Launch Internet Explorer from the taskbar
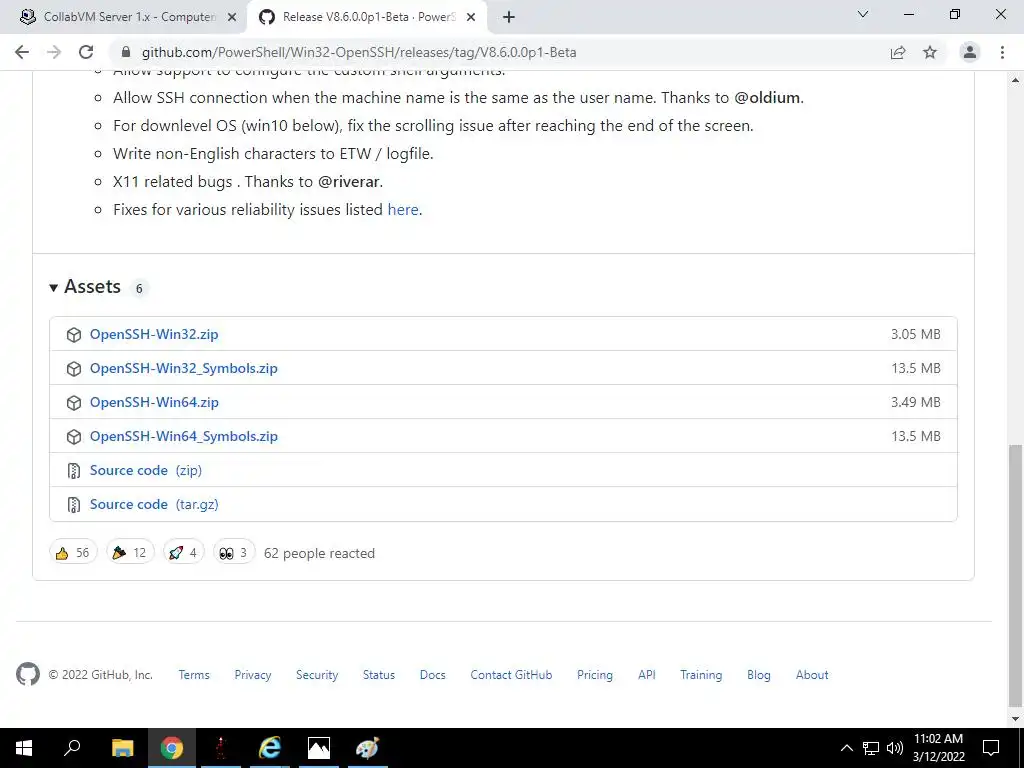The image size is (1024, 768). click(269, 748)
